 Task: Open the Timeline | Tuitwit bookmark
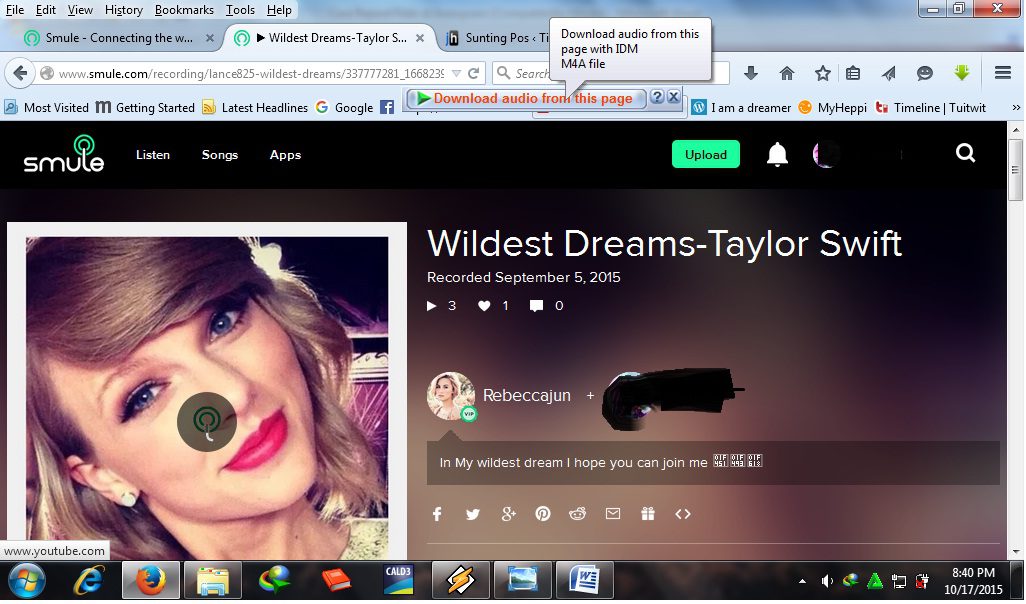[930, 107]
